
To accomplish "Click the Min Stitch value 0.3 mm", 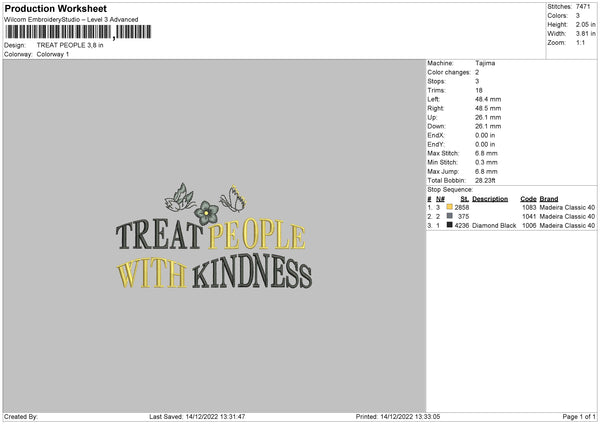I will [x=486, y=163].
